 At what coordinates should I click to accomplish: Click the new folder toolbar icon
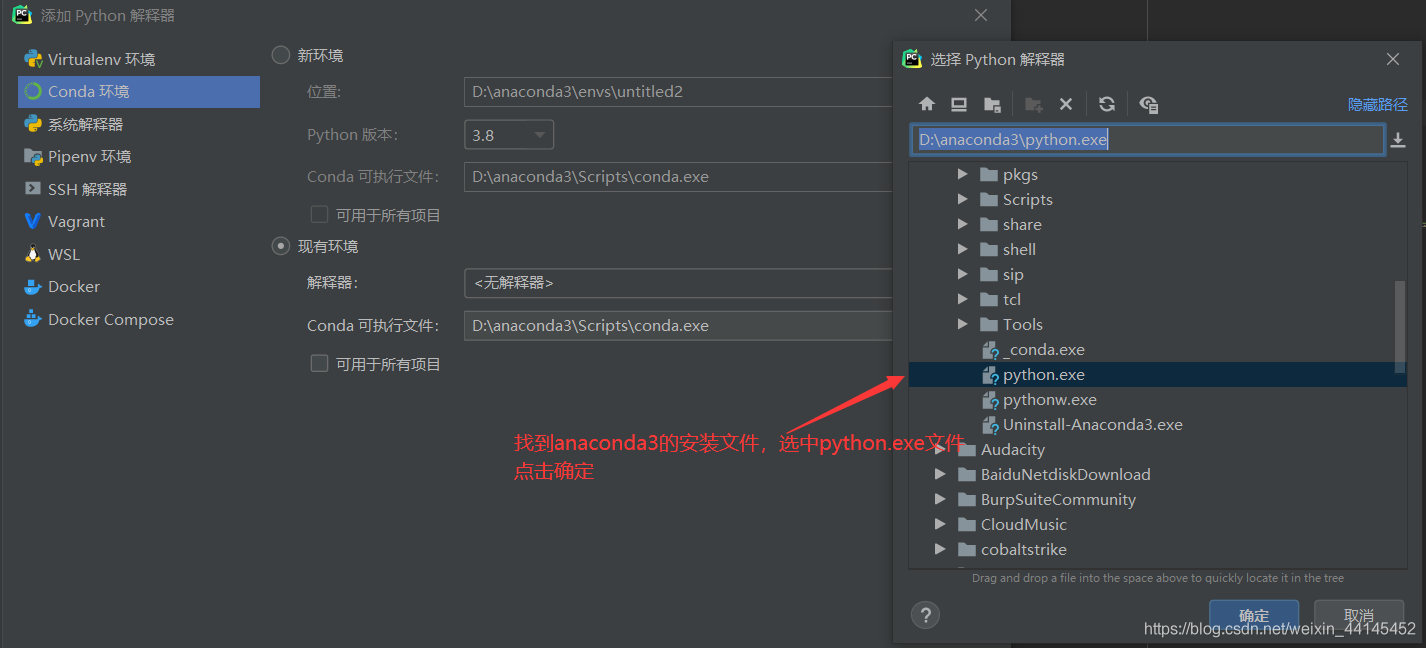pyautogui.click(x=1034, y=104)
